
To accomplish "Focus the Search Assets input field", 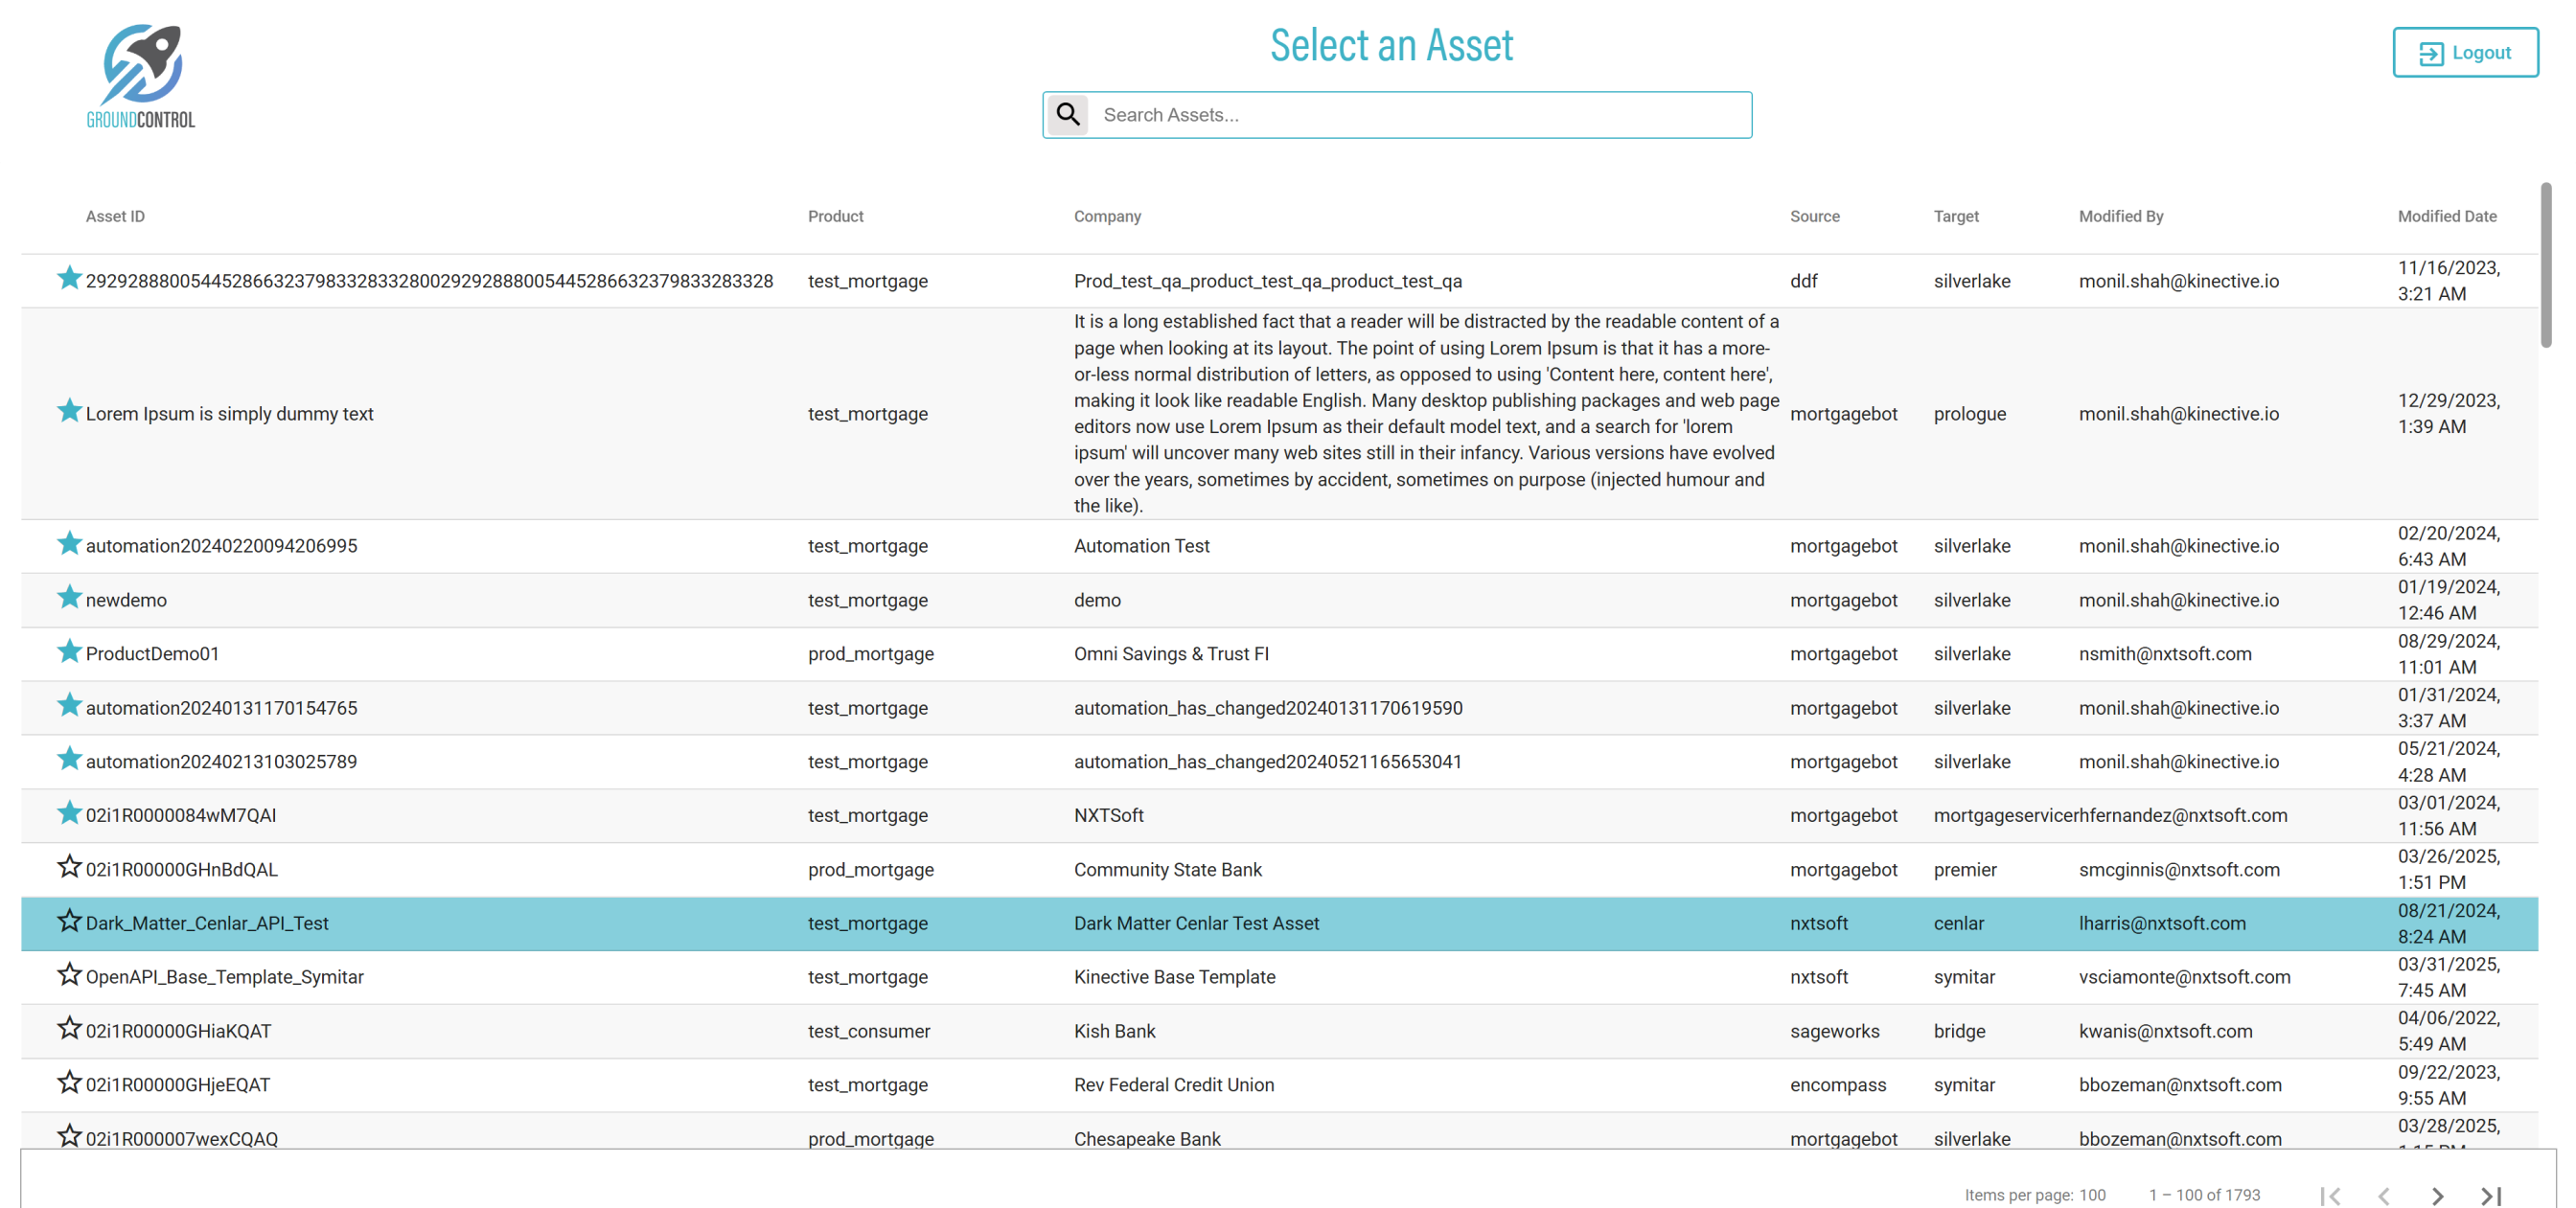I will pos(1420,115).
